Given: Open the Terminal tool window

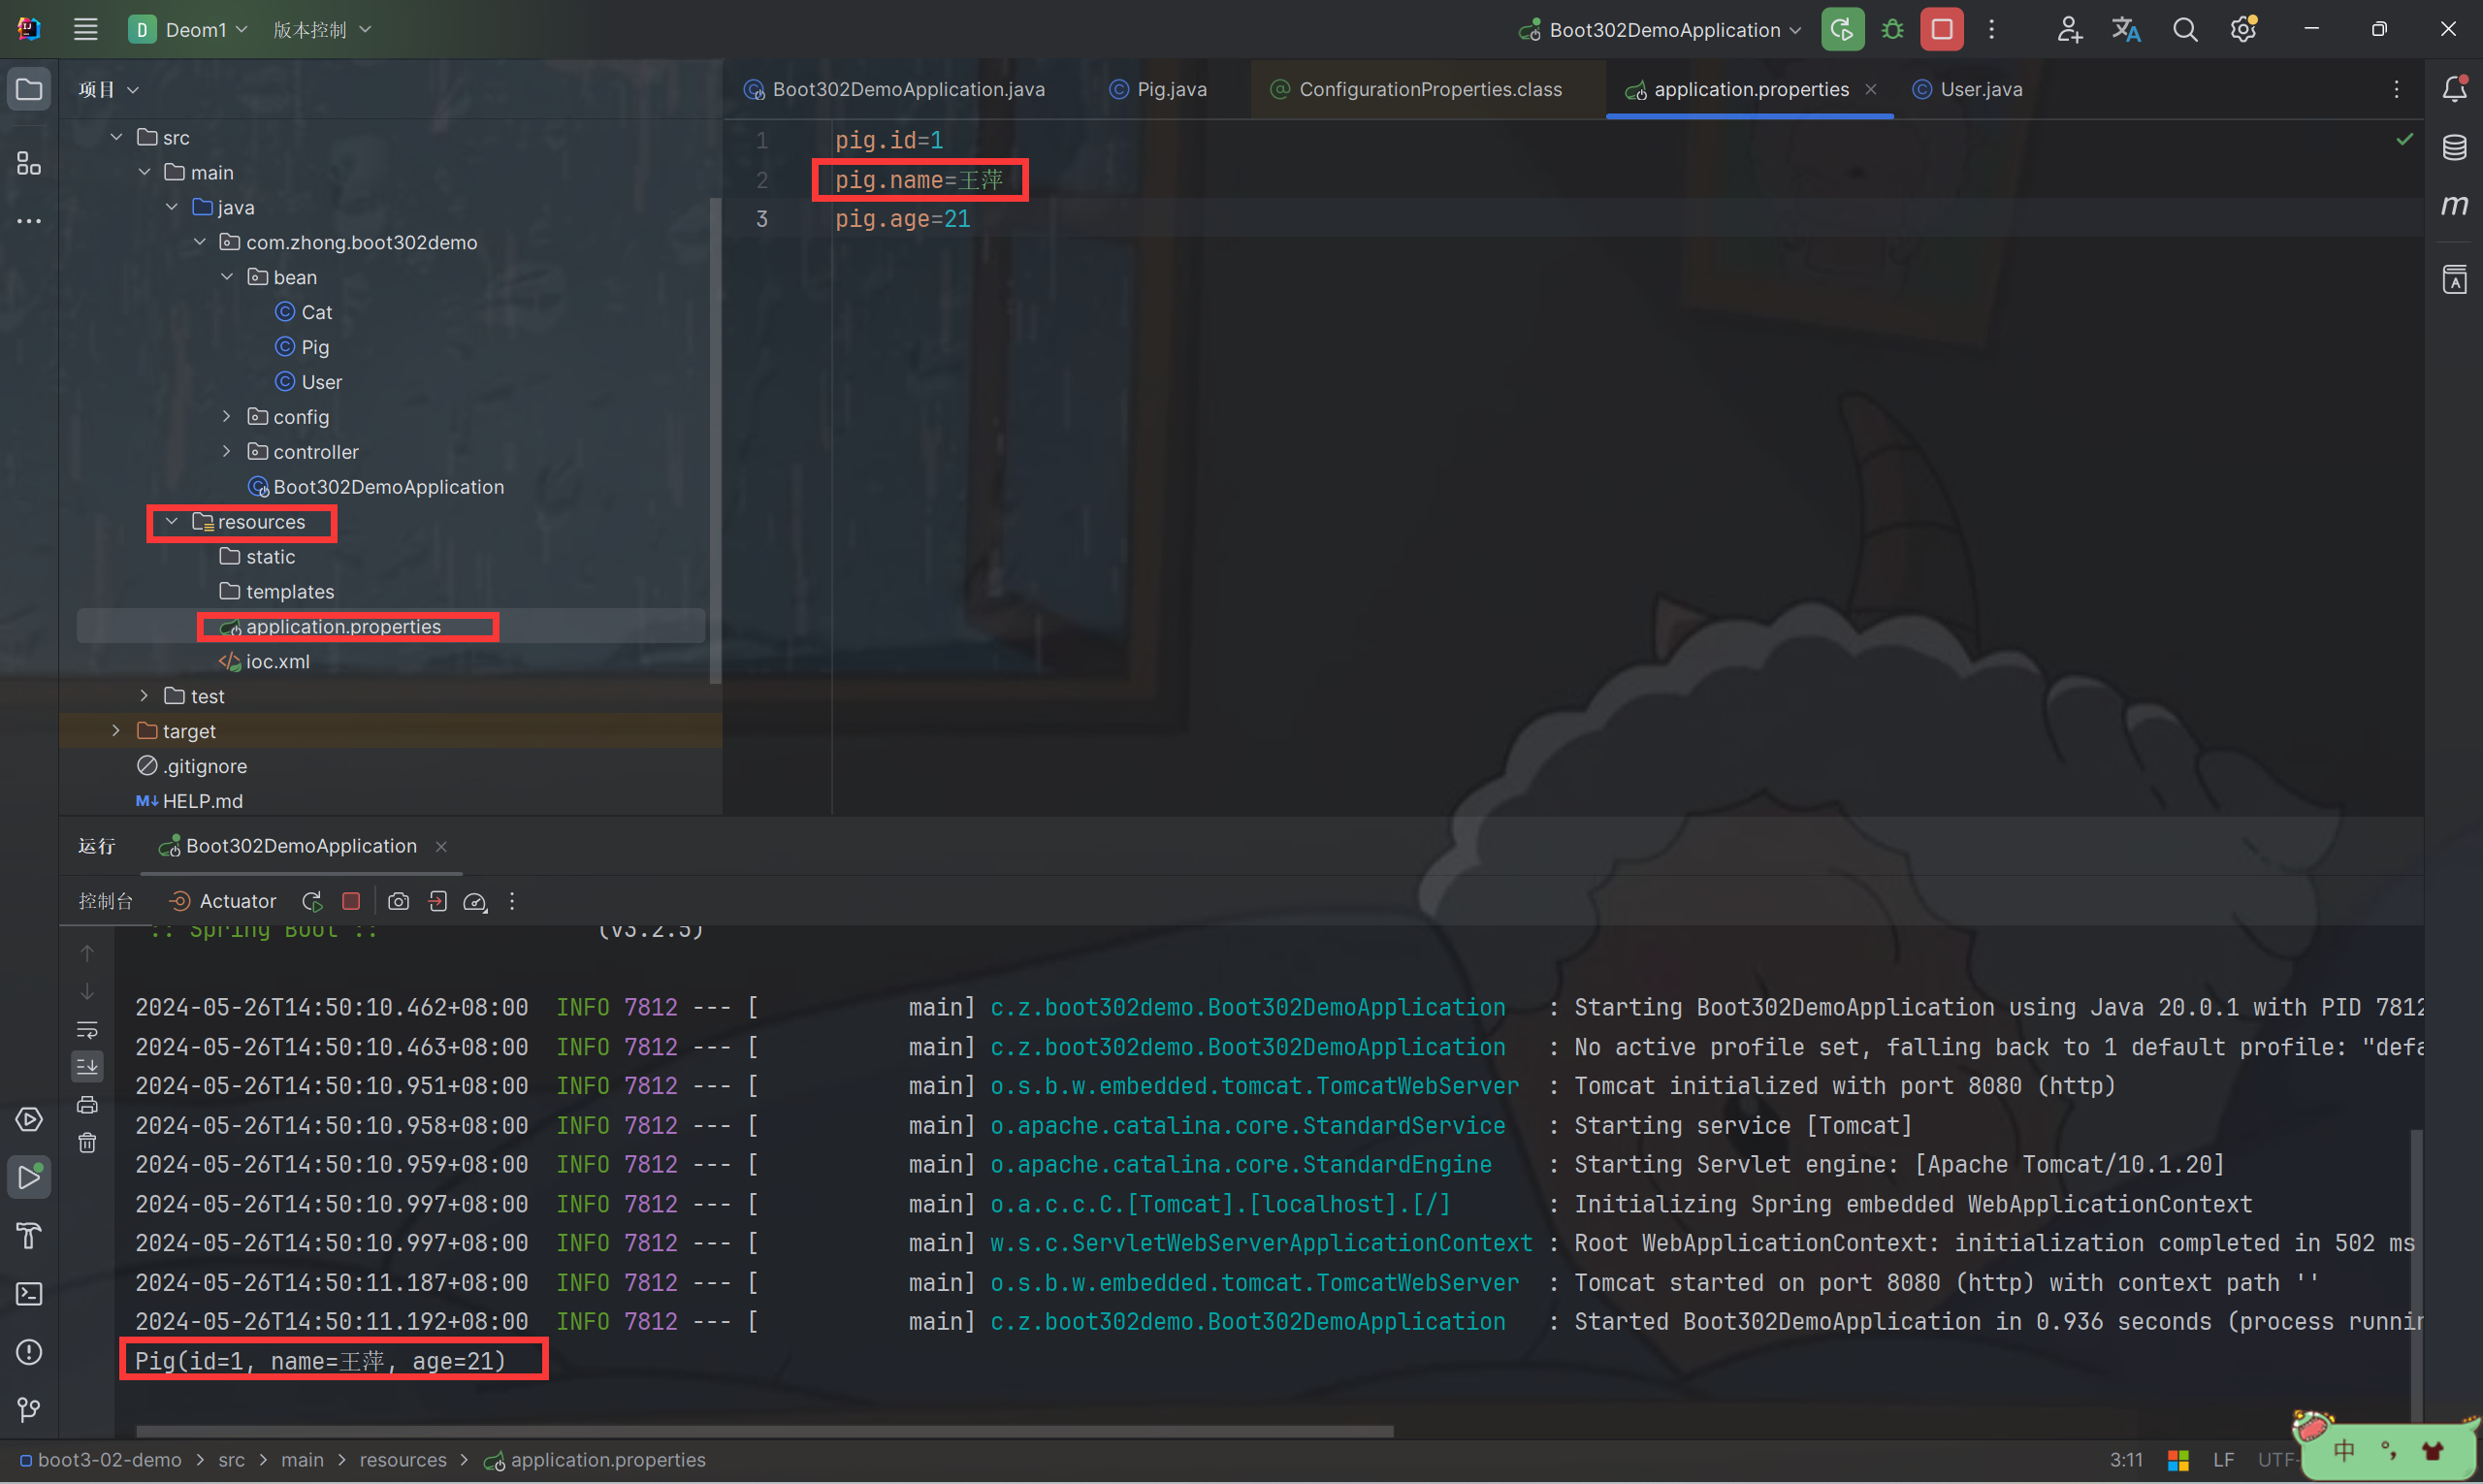Looking at the screenshot, I should point(29,1293).
